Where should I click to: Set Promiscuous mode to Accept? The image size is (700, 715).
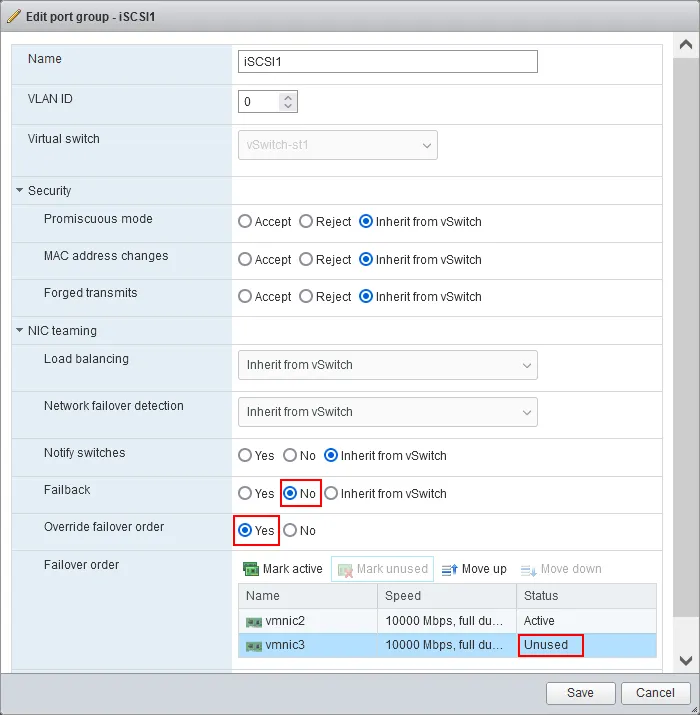coord(245,222)
